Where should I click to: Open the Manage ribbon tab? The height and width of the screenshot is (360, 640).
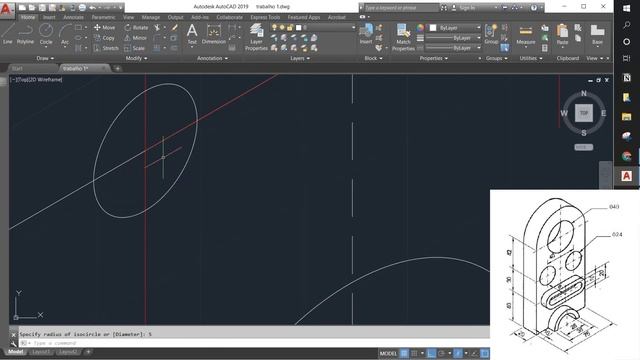[151, 17]
